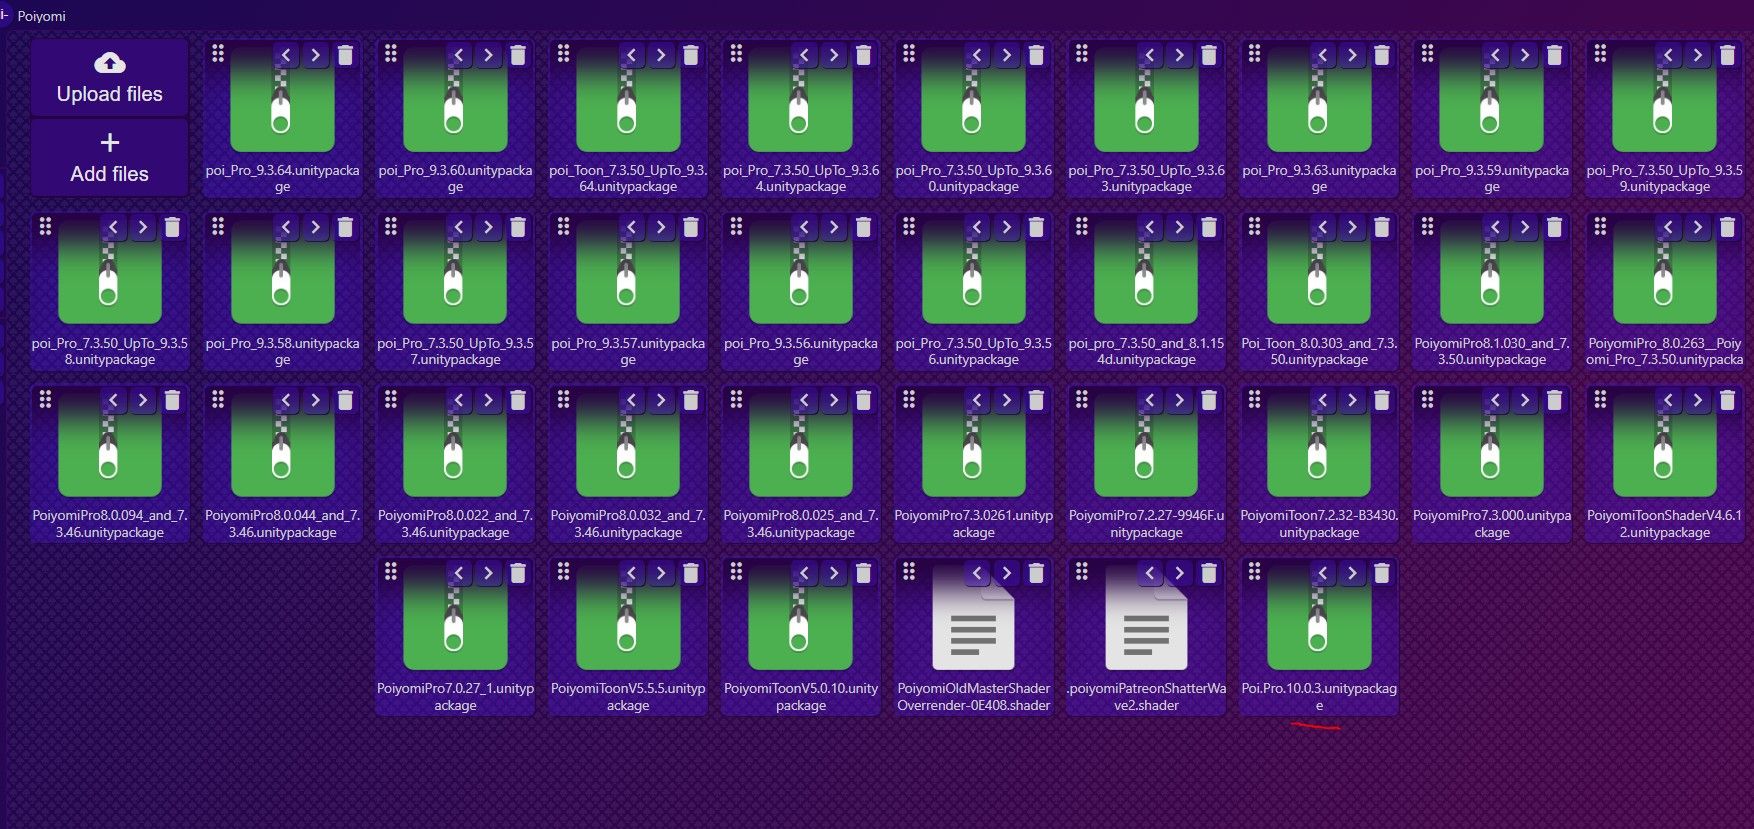Delete poi_Pro_9.3.64.unitypackage with its trash icon
This screenshot has height=829, width=1754.
click(x=345, y=55)
